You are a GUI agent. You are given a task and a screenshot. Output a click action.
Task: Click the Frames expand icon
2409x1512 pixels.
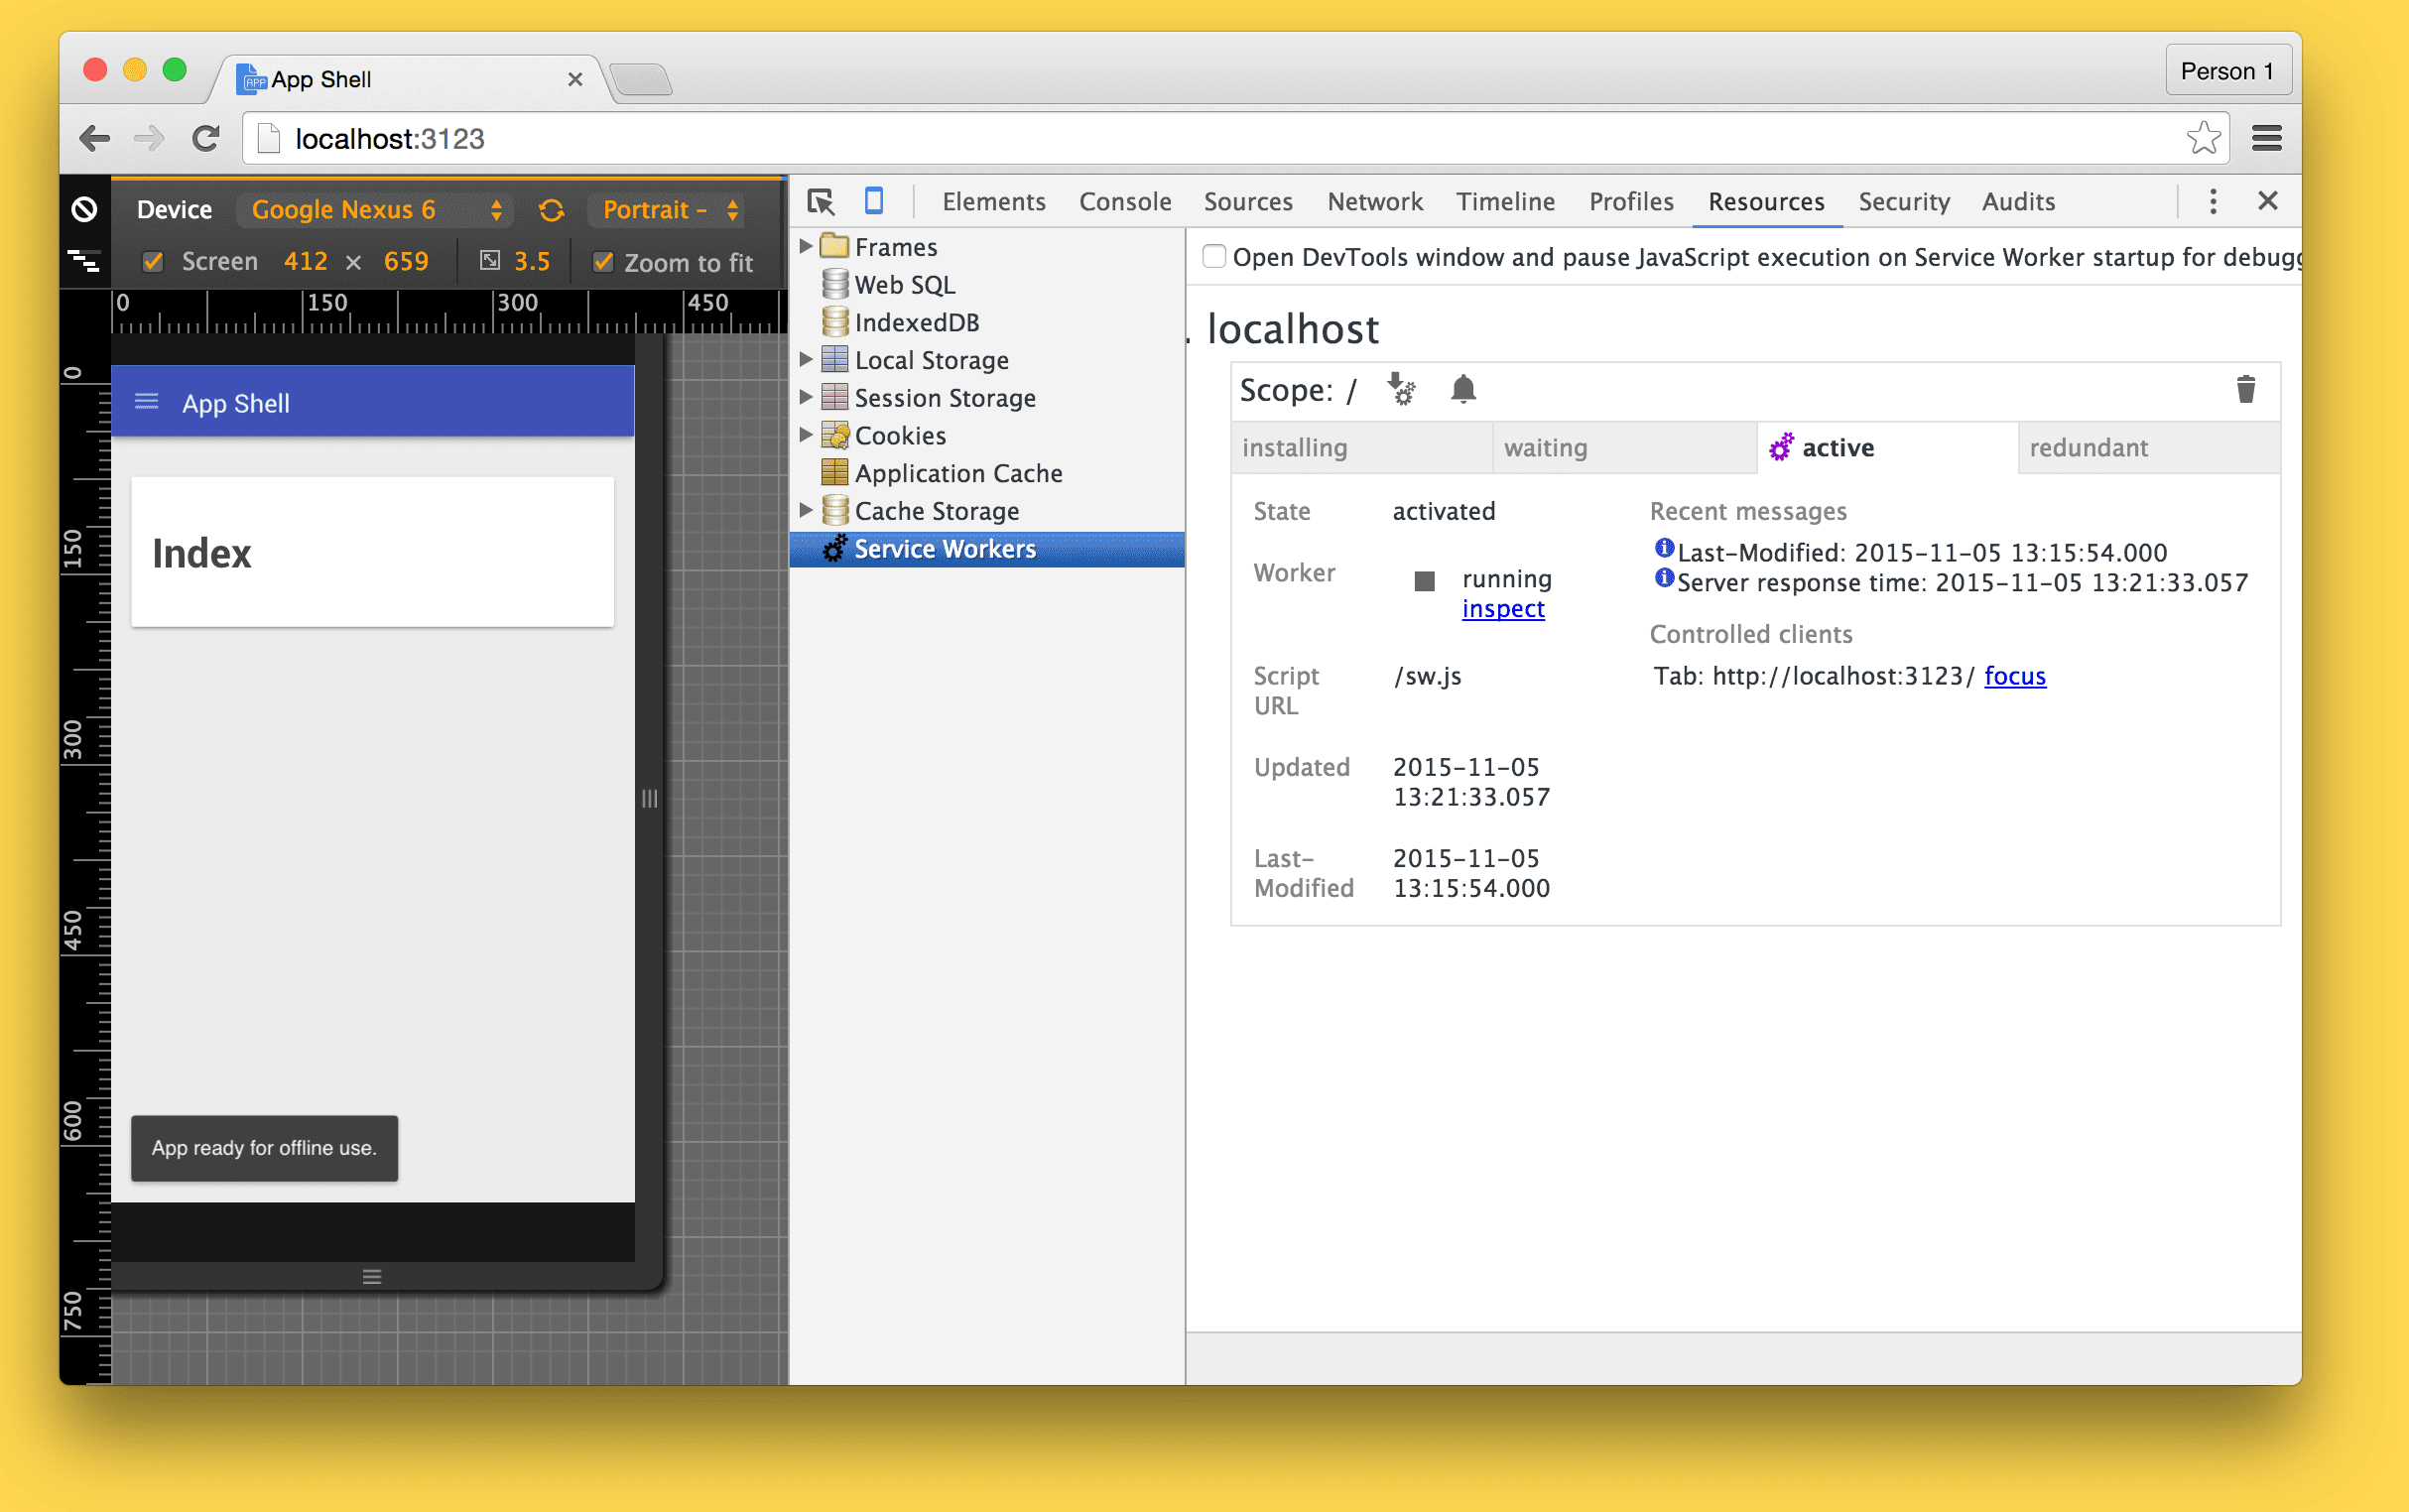click(x=812, y=246)
